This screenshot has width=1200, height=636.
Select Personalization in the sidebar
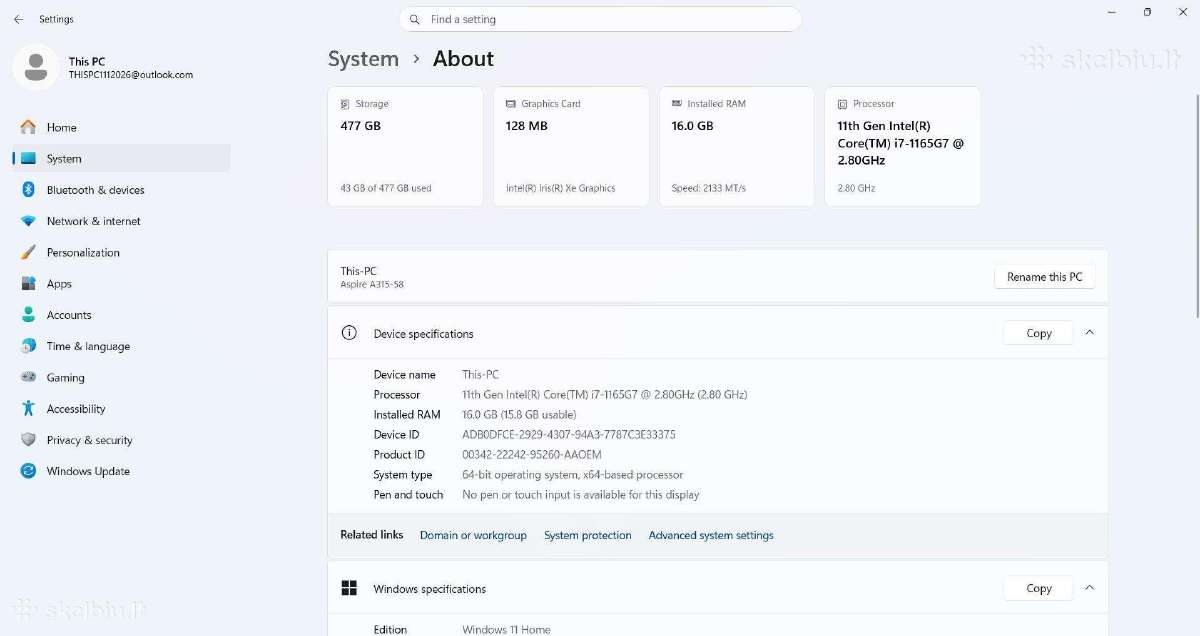pyautogui.click(x=121, y=252)
